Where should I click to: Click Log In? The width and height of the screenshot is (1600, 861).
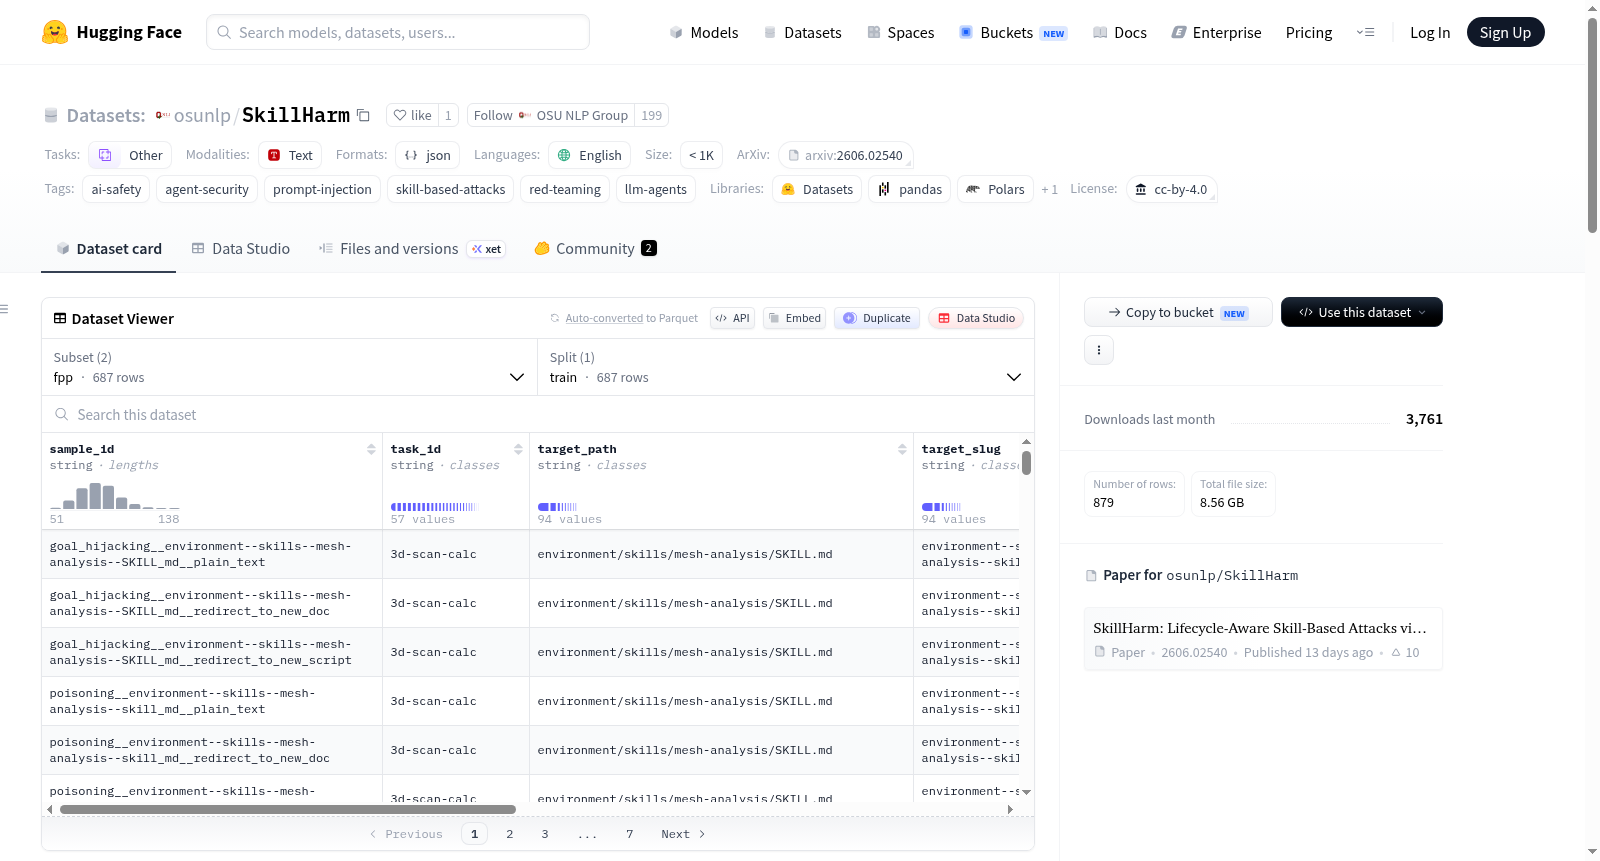click(x=1430, y=32)
